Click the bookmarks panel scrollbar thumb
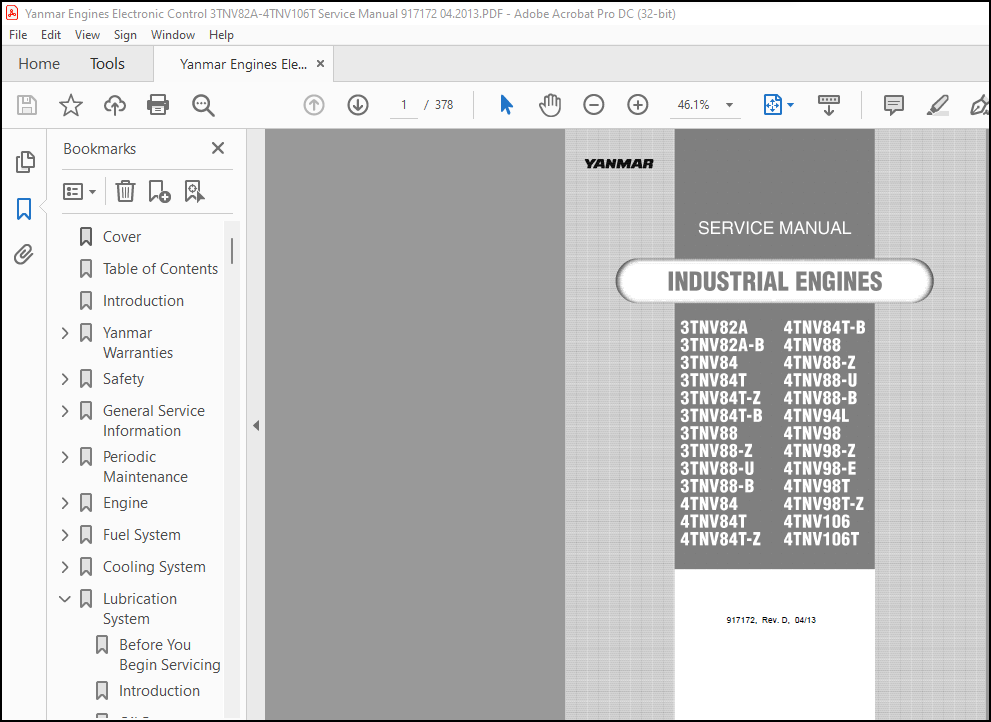991x722 pixels. (x=232, y=251)
